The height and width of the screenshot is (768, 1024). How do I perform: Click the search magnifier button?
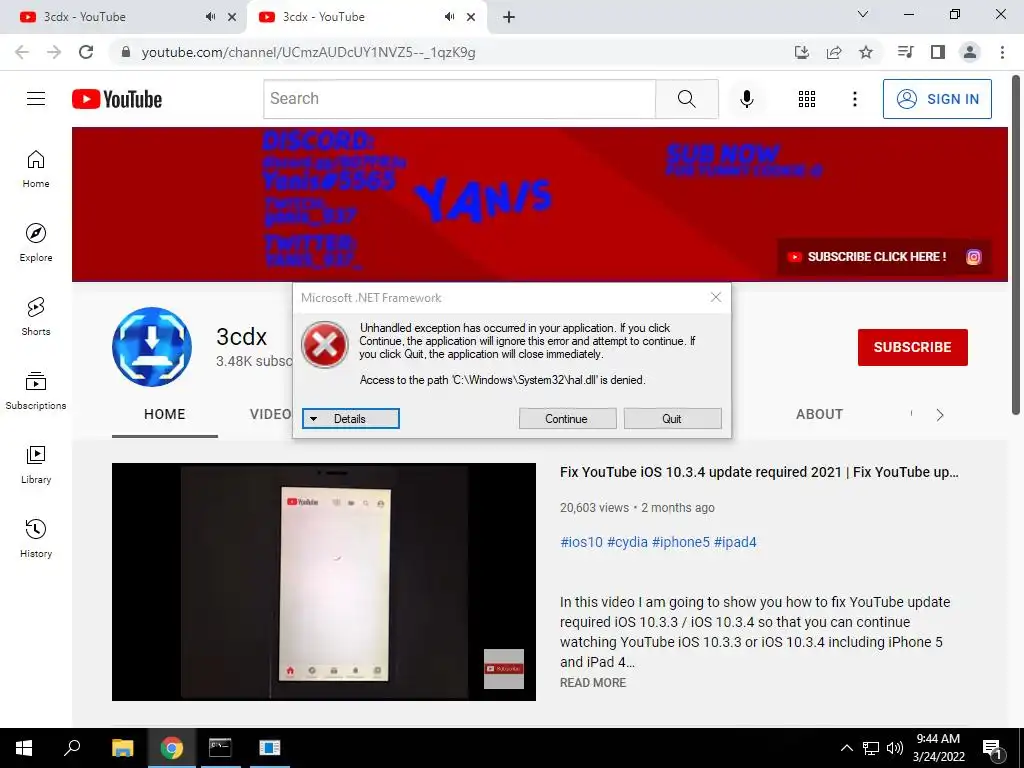pyautogui.click(x=686, y=99)
